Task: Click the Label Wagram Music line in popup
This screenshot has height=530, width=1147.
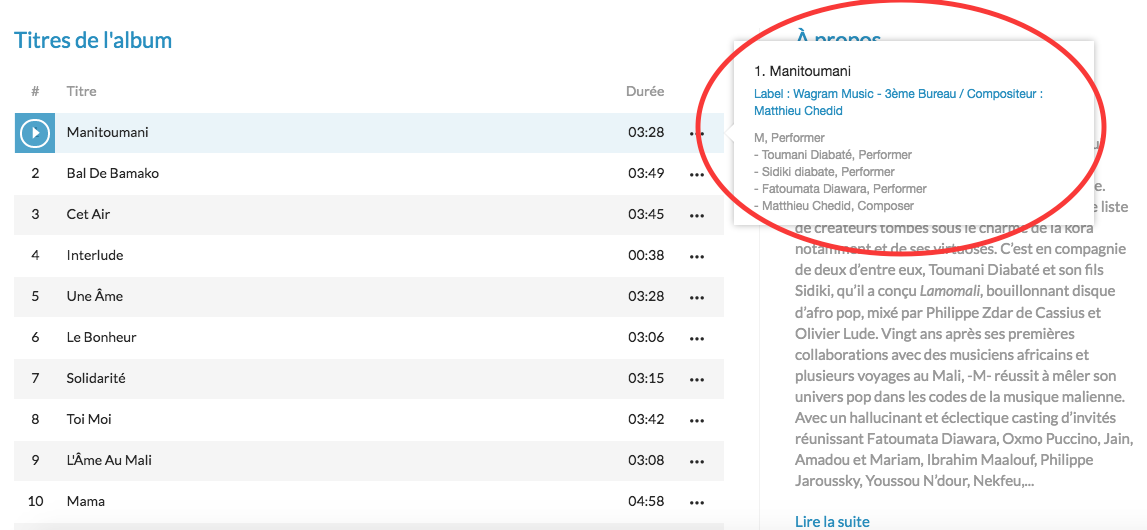Action: pyautogui.click(x=898, y=102)
